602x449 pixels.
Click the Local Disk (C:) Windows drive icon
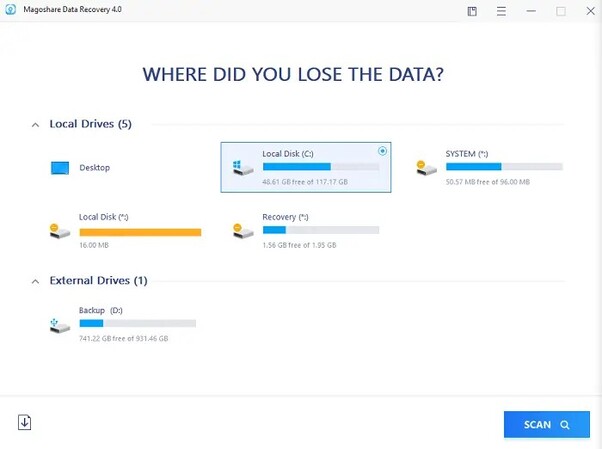point(242,167)
